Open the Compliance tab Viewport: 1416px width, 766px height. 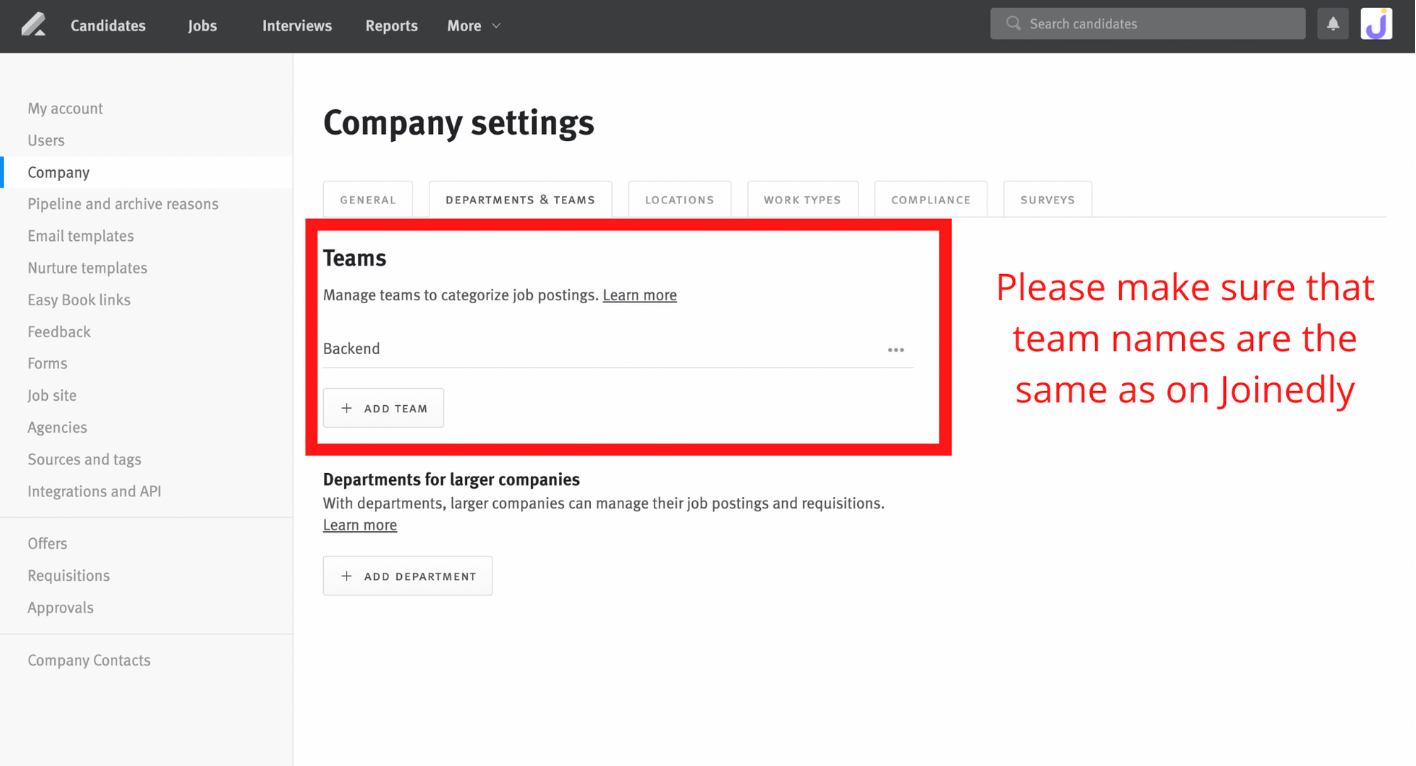tap(930, 199)
